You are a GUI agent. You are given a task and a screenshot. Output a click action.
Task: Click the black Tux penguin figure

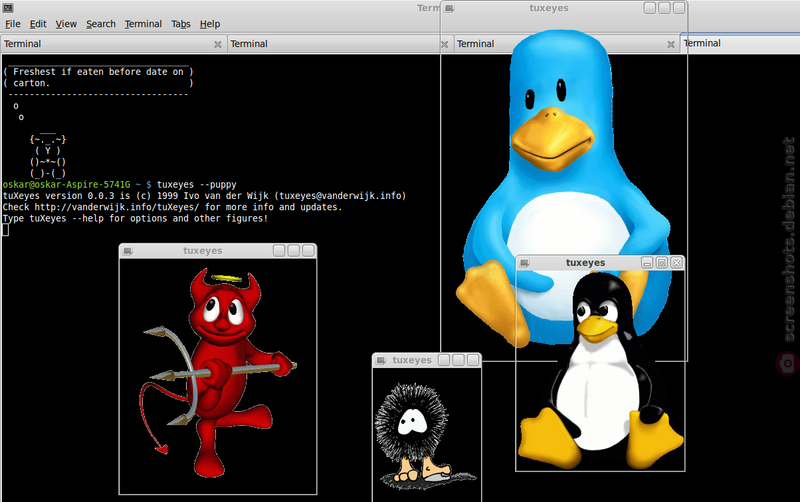(x=599, y=372)
